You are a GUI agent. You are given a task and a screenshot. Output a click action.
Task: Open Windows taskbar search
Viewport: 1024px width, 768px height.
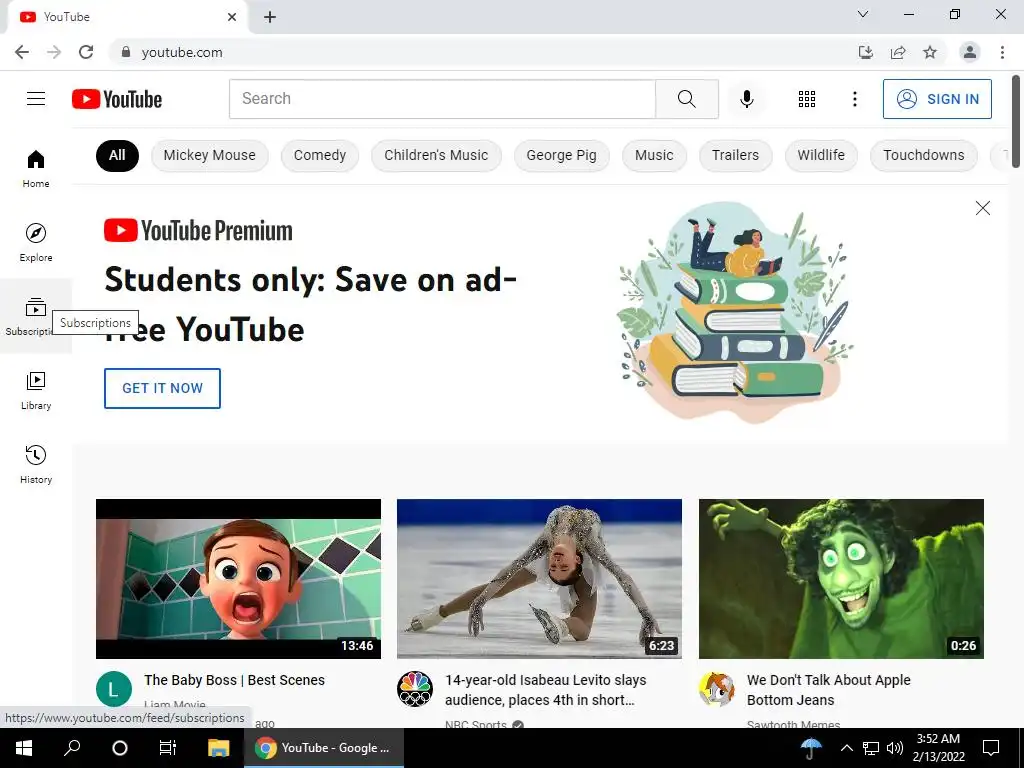pos(72,748)
